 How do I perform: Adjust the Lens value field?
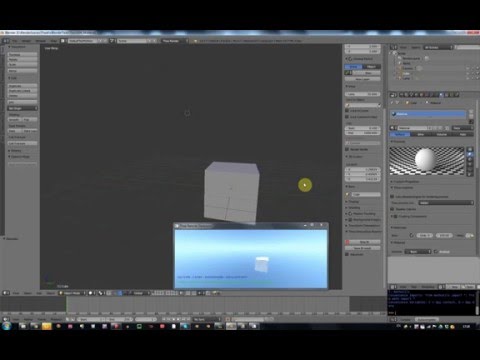(x=363, y=94)
